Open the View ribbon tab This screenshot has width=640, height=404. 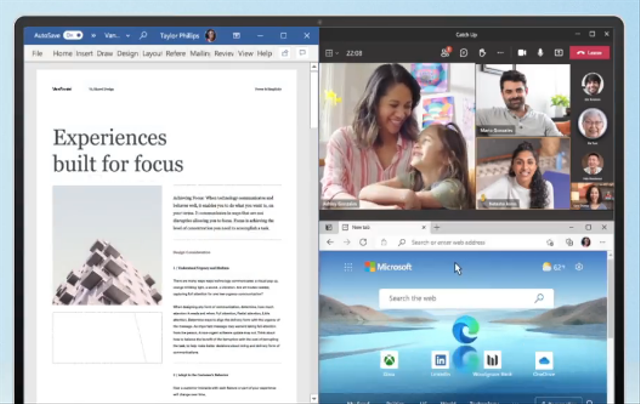point(246,53)
